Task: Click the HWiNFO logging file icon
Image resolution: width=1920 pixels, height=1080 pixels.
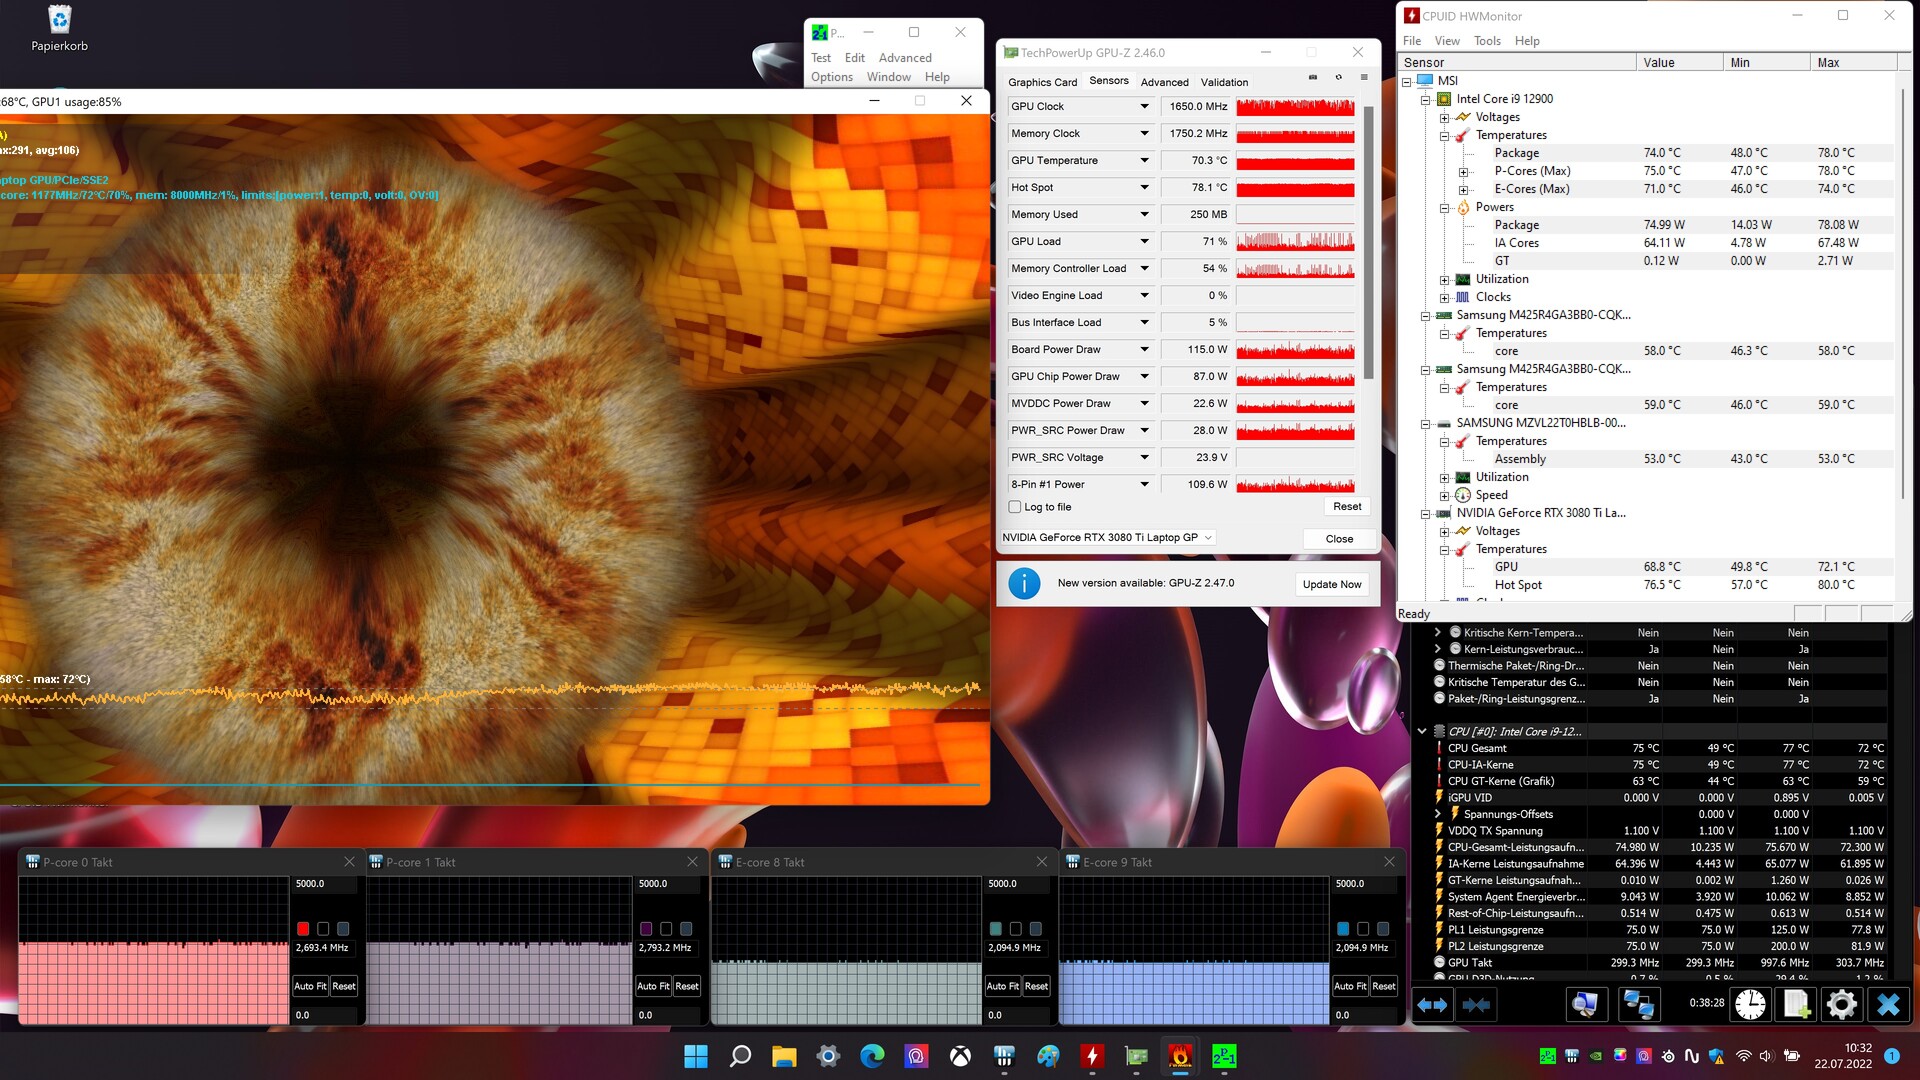Action: click(x=1796, y=1004)
